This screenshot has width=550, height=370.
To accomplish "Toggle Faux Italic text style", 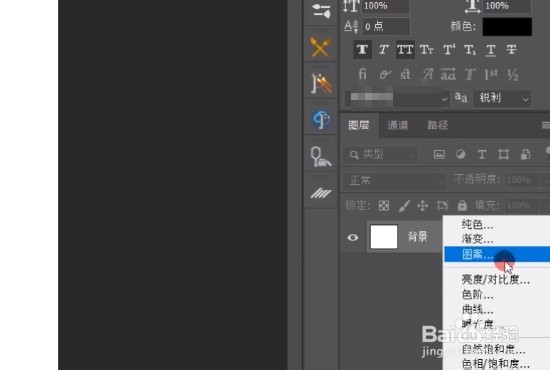I will [383, 49].
